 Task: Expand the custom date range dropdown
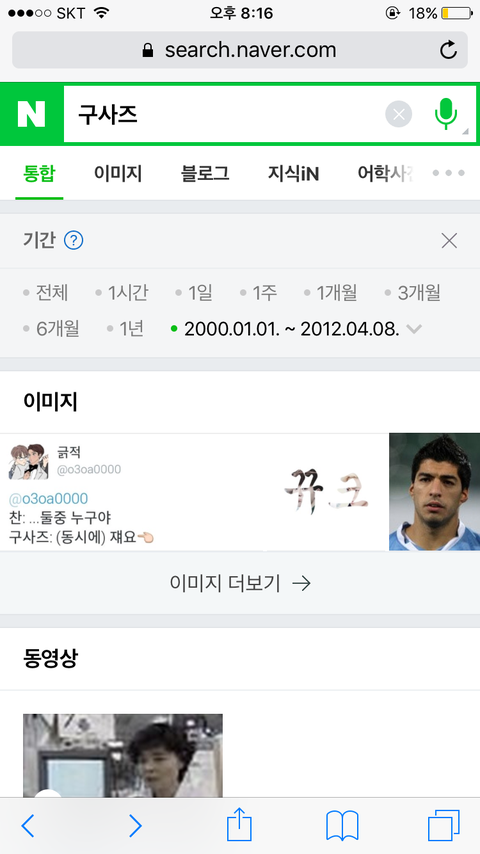(x=414, y=329)
